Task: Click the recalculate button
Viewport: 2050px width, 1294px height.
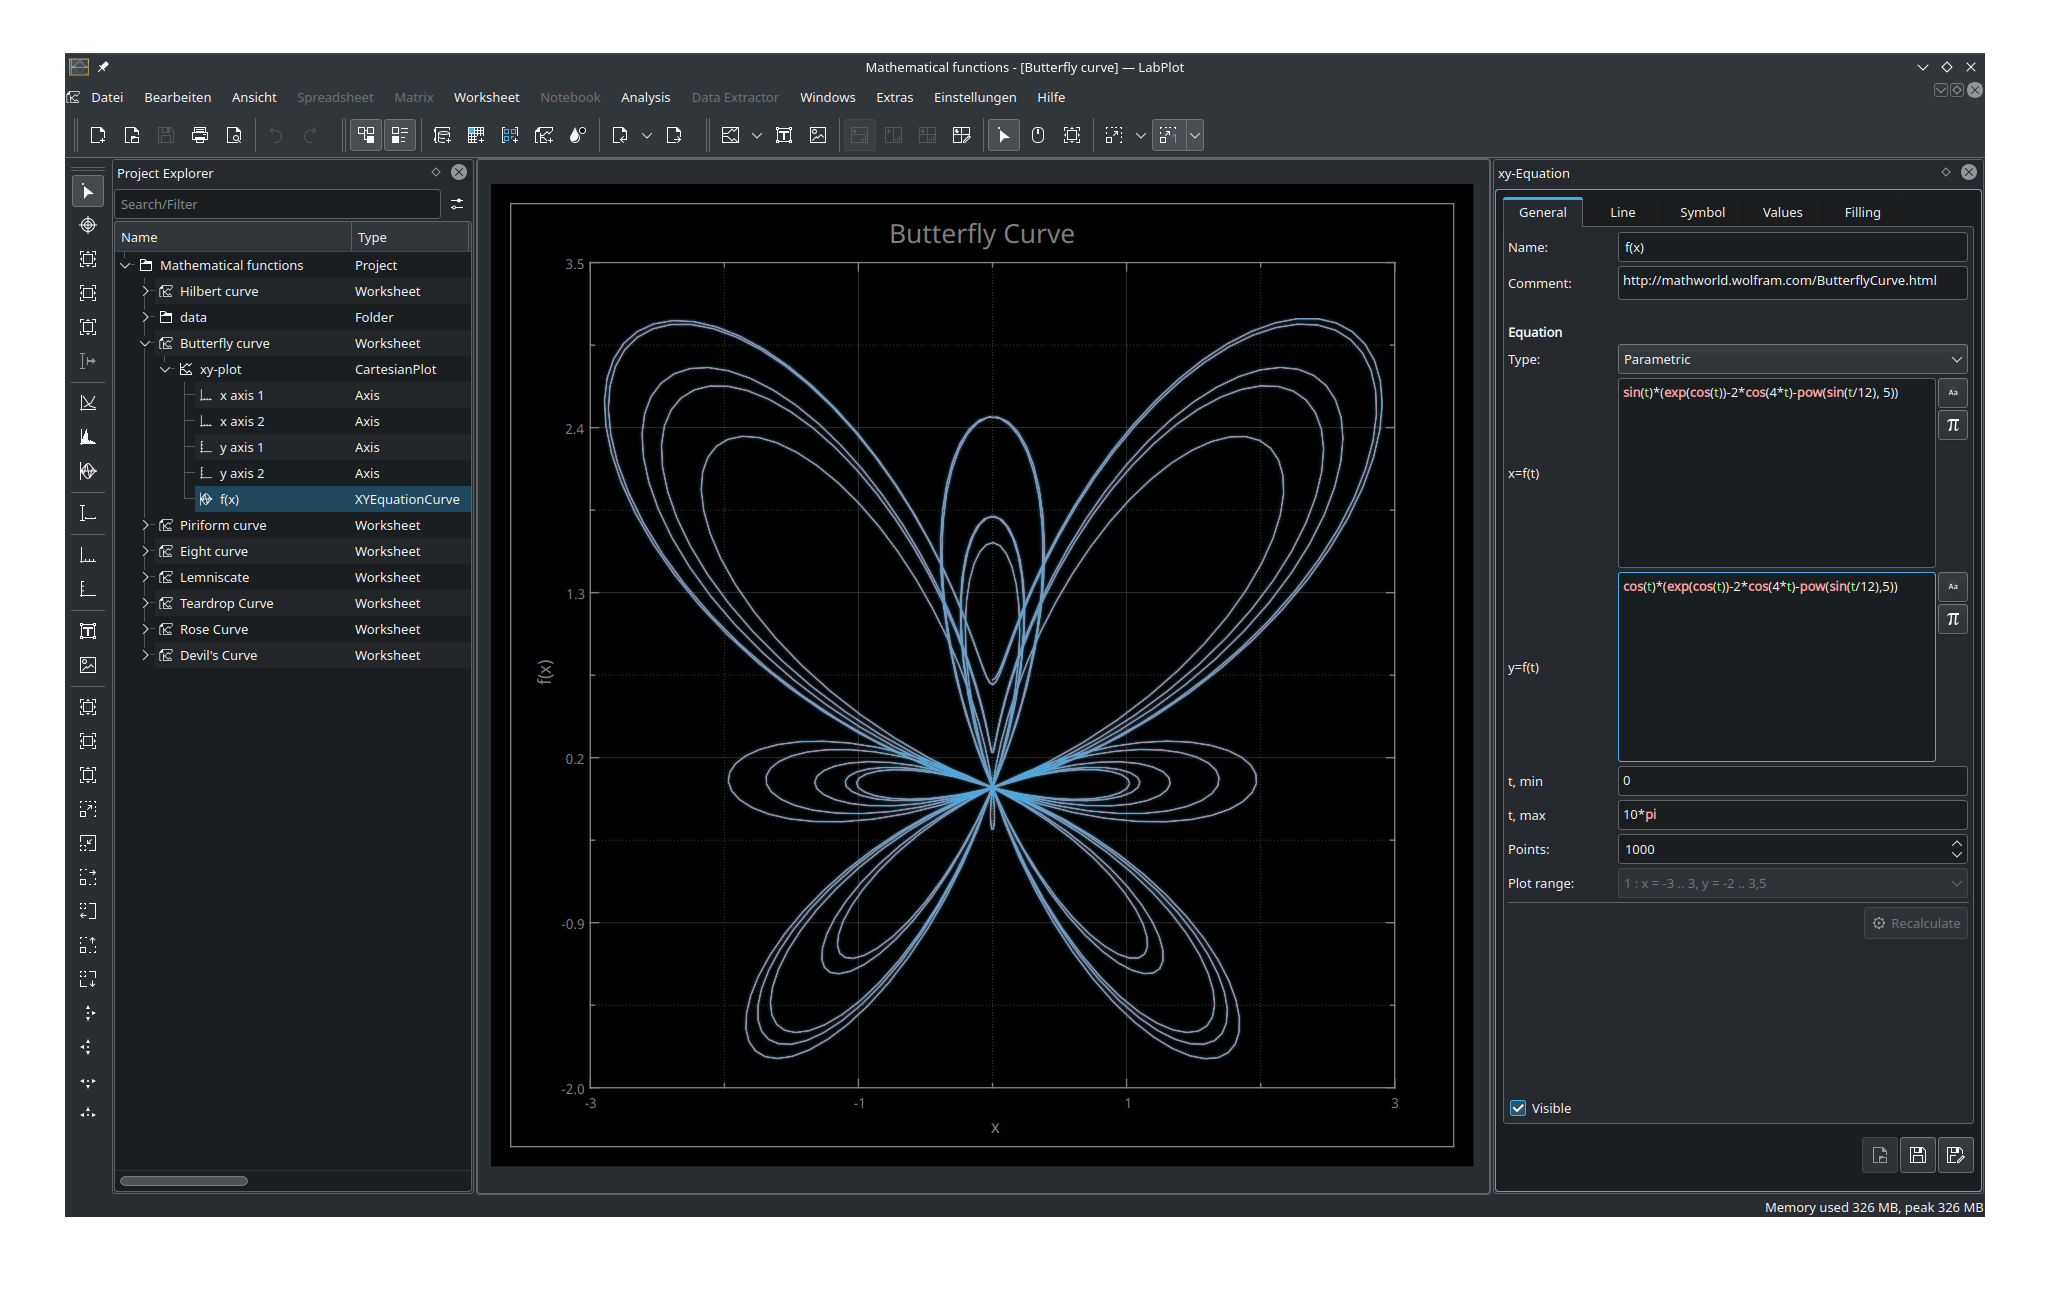Action: [1914, 923]
